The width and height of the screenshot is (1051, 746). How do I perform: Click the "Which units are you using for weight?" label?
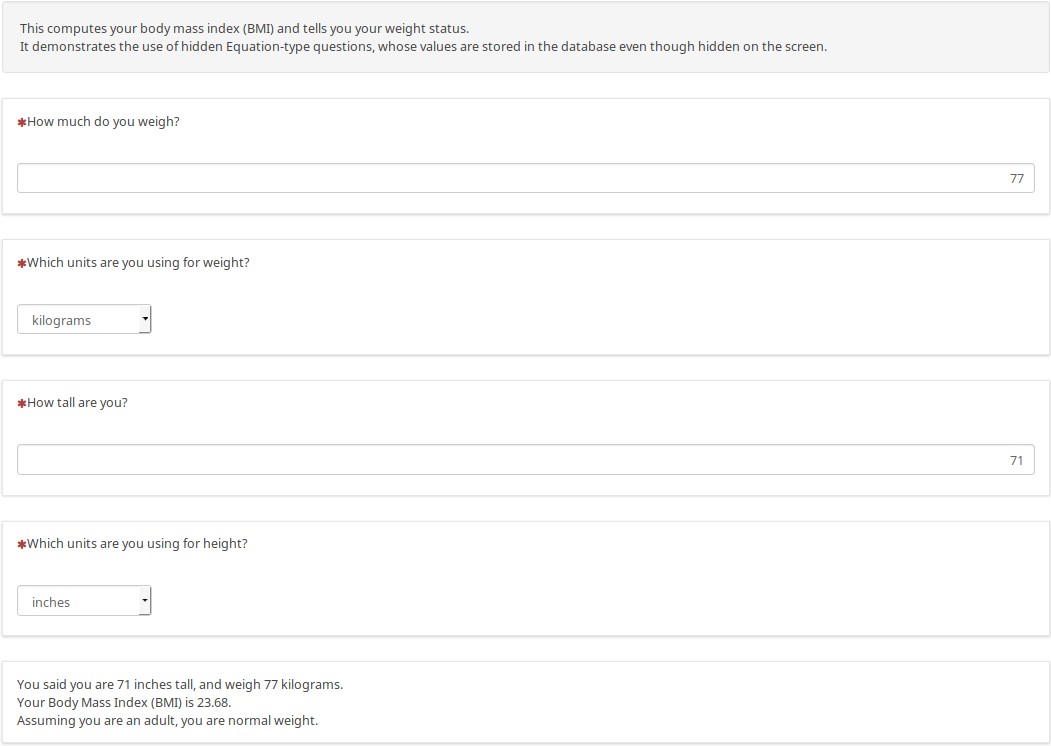coord(138,263)
